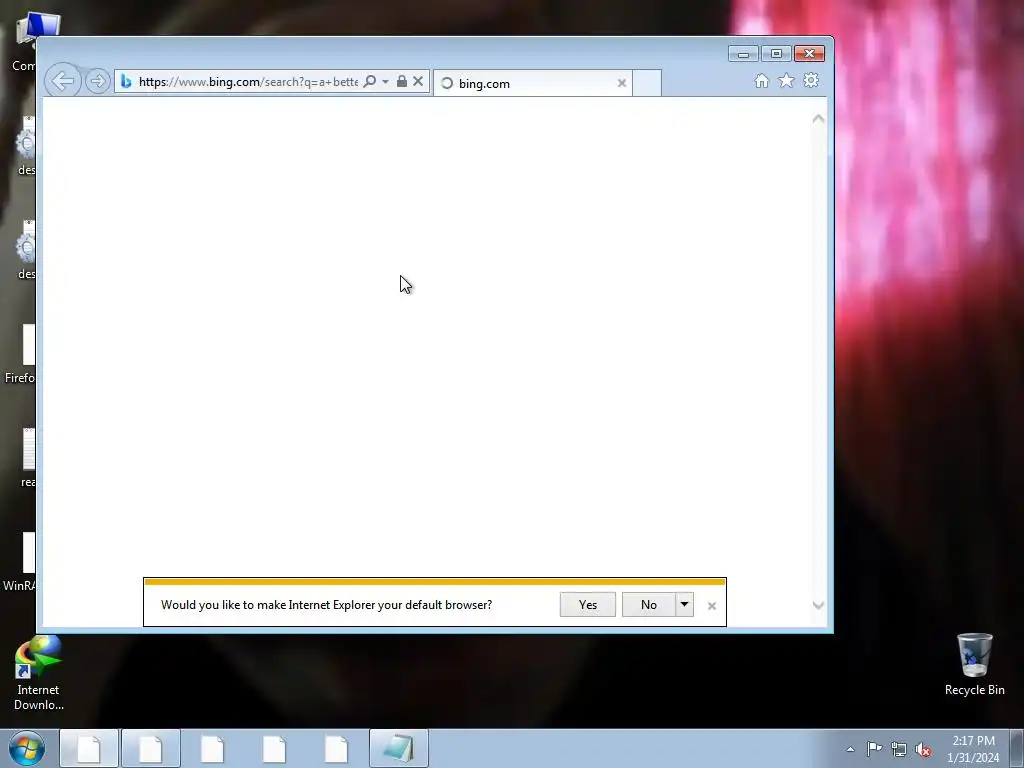This screenshot has width=1024, height=768.
Task: Go to the Home page icon
Action: coord(761,80)
